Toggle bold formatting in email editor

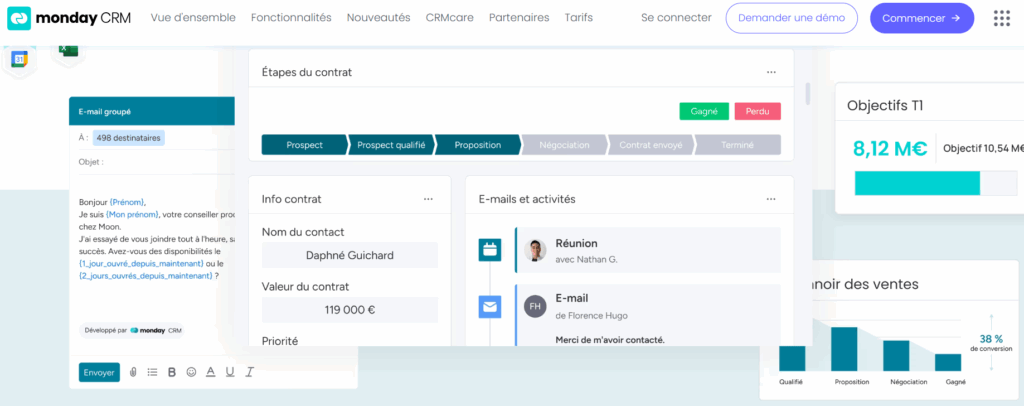tap(171, 372)
